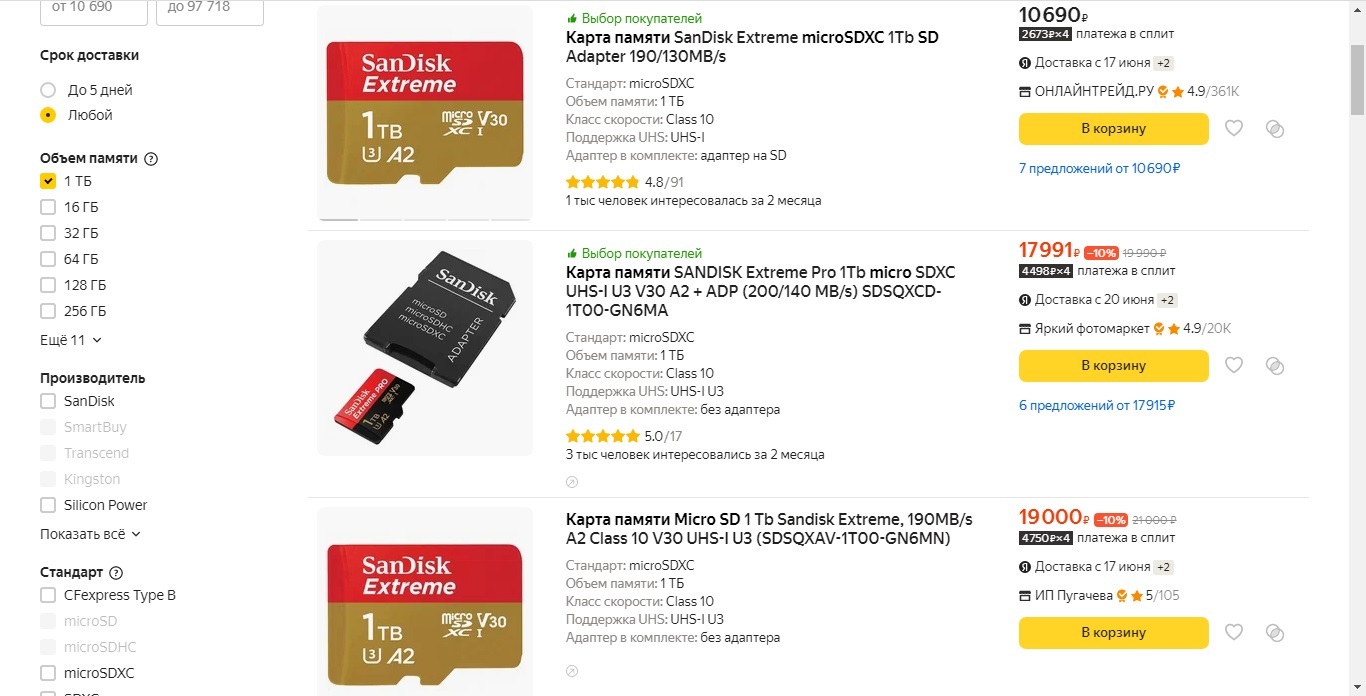Favorite the SanDisk Extreme Pro card (heart)
The image size is (1366, 696).
coord(1234,365)
